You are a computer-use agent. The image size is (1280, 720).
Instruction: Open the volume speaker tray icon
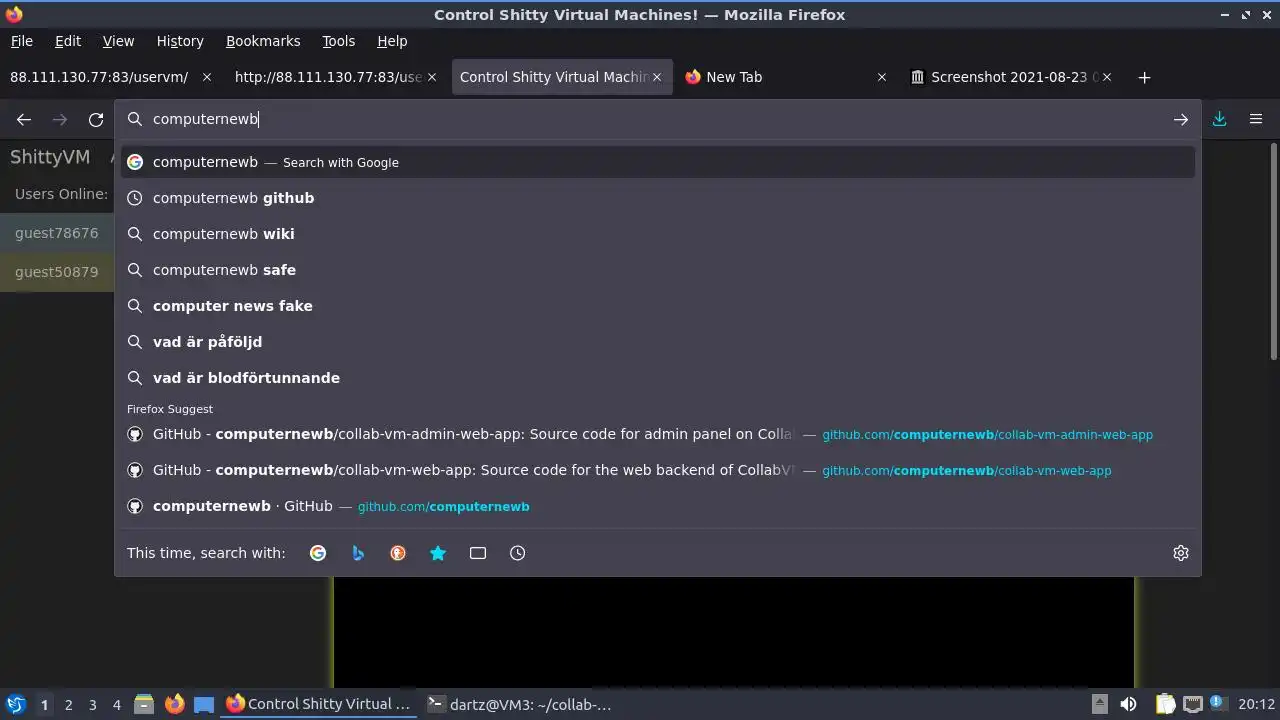(1128, 704)
